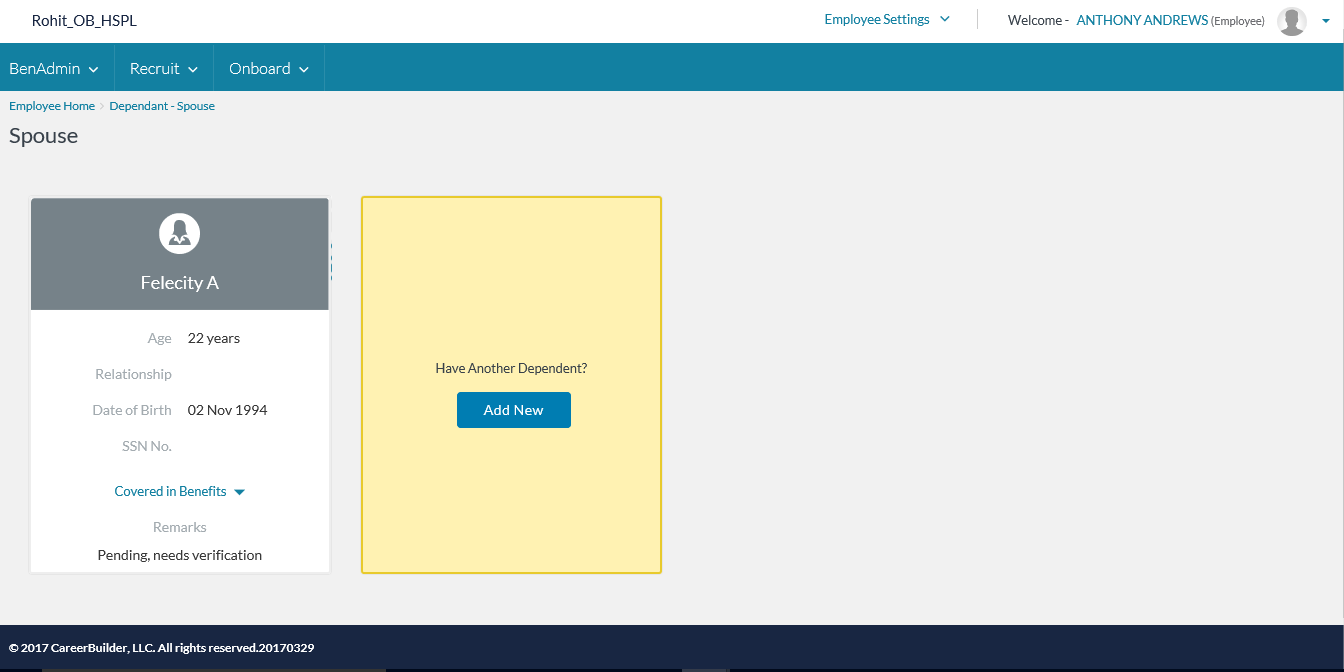Viewport: 1344px width, 672px height.
Task: Click the Spouse page heading
Action: 44,136
